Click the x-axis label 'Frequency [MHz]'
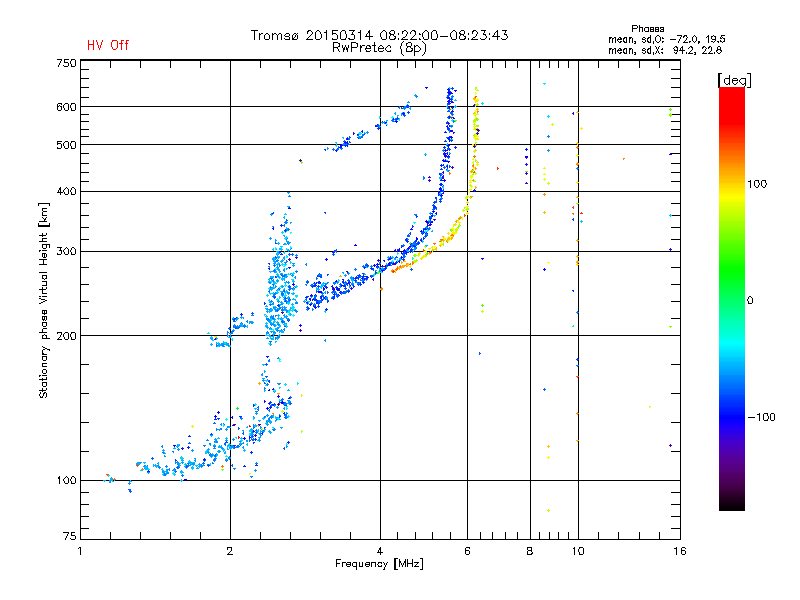 (379, 564)
